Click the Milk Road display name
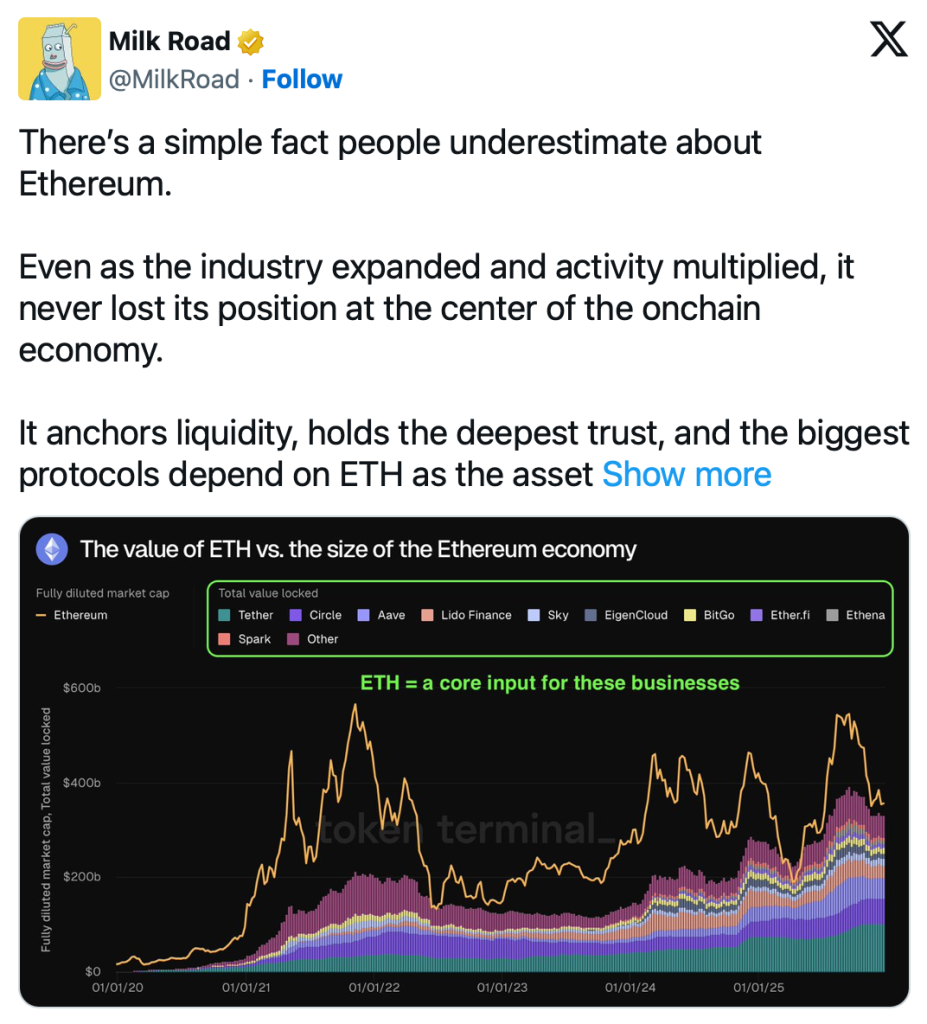 coord(168,42)
